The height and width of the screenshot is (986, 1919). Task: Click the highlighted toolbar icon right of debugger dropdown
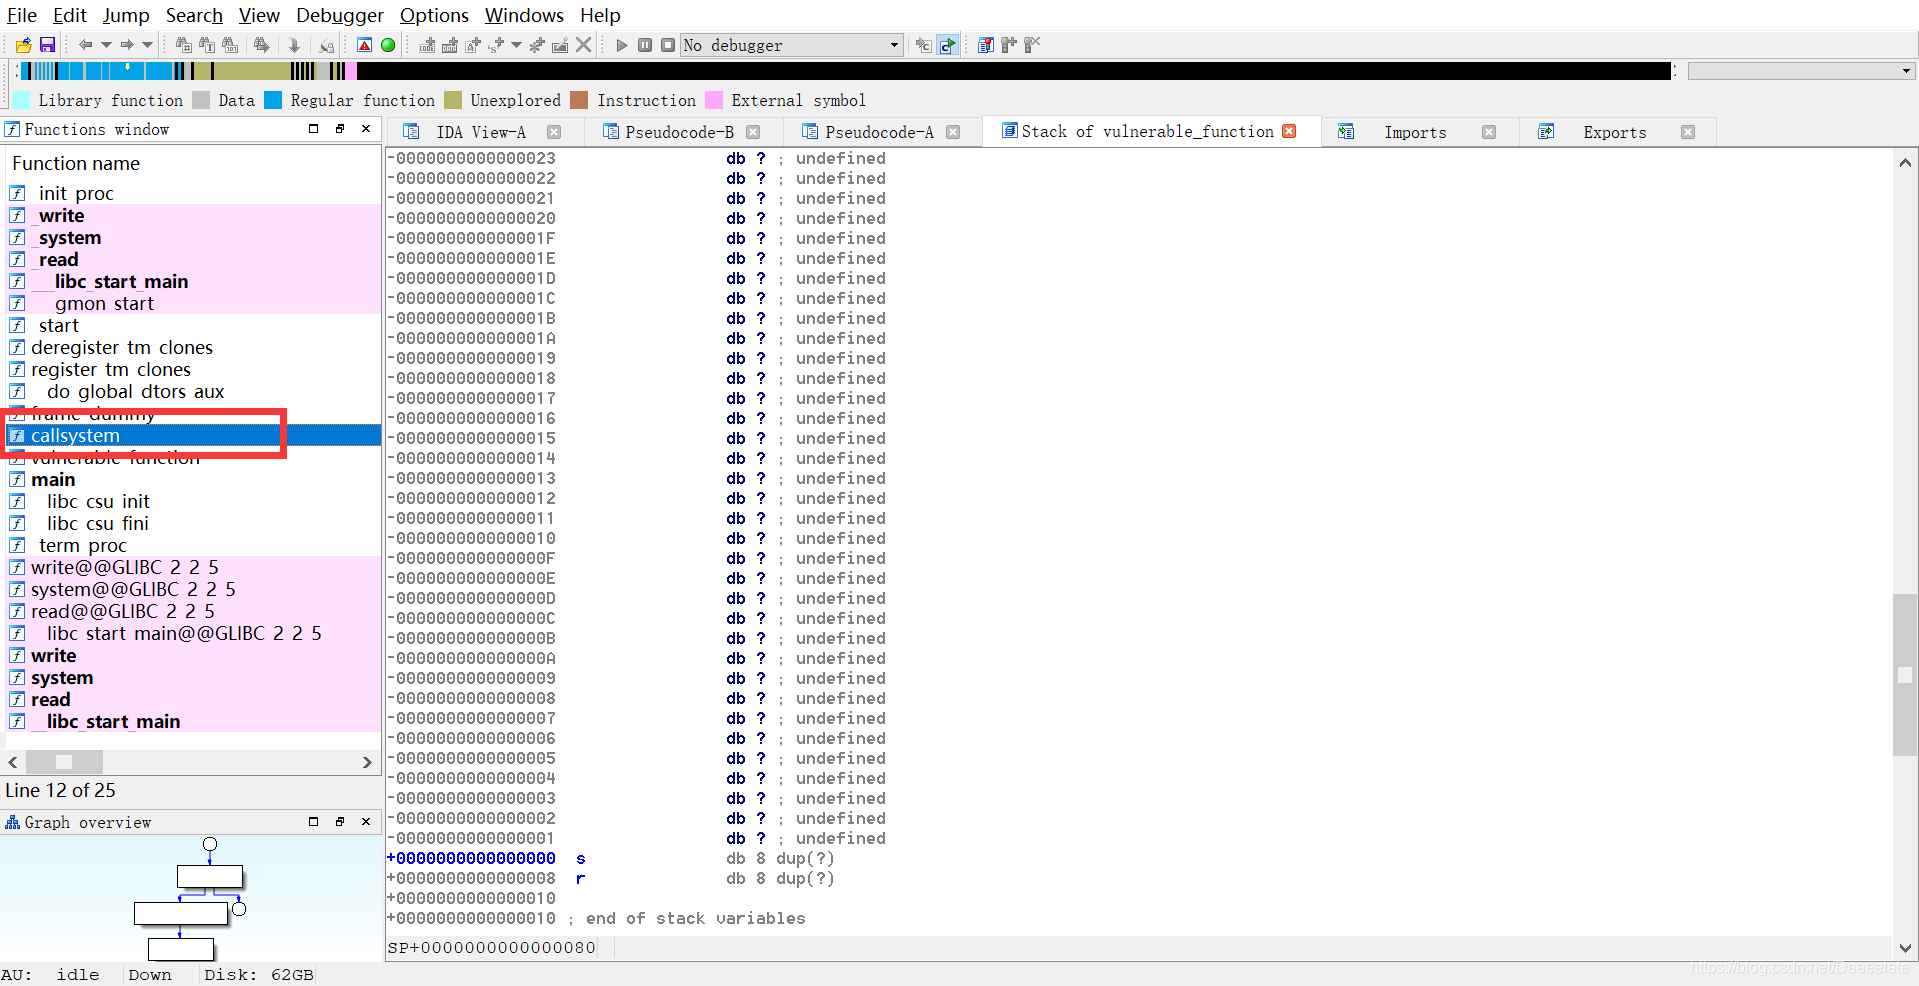[947, 45]
